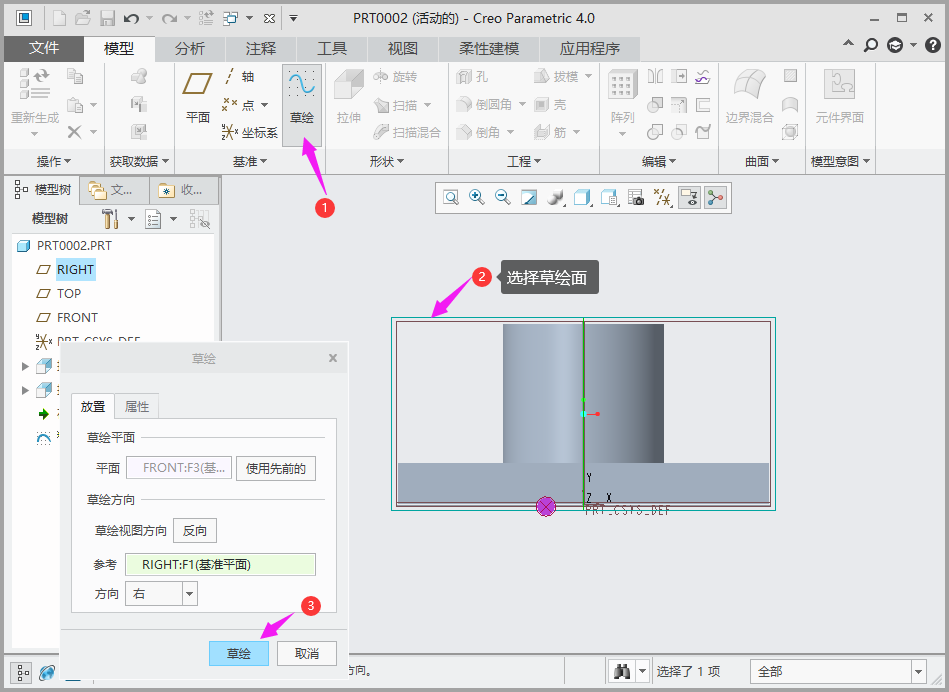Click the zoom in magnifier icon

coord(477,198)
